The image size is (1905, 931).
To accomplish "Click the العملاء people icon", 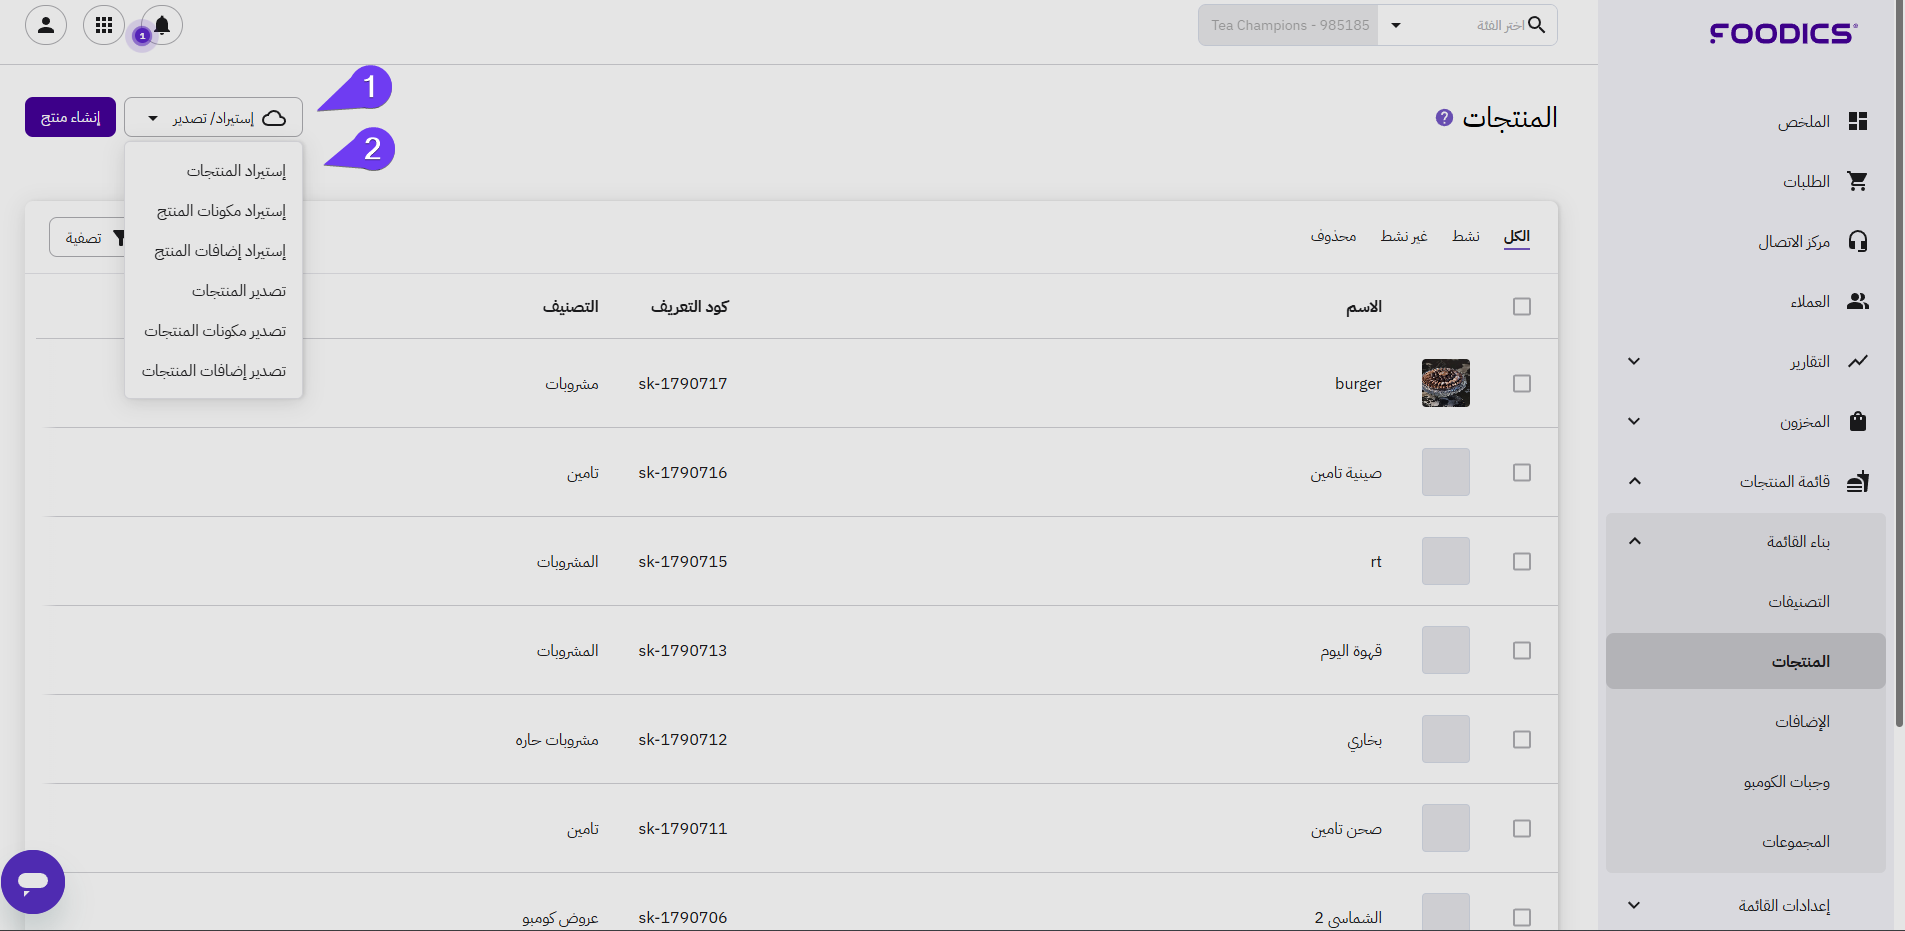I will 1857,302.
